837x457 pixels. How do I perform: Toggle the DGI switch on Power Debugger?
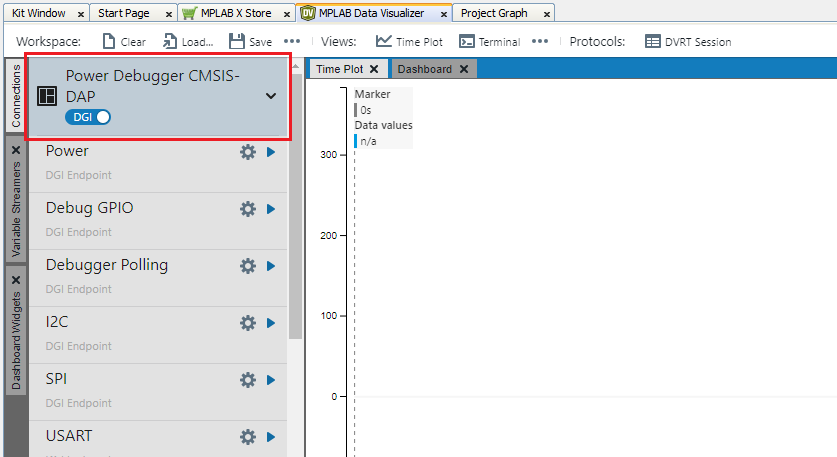click(x=88, y=117)
